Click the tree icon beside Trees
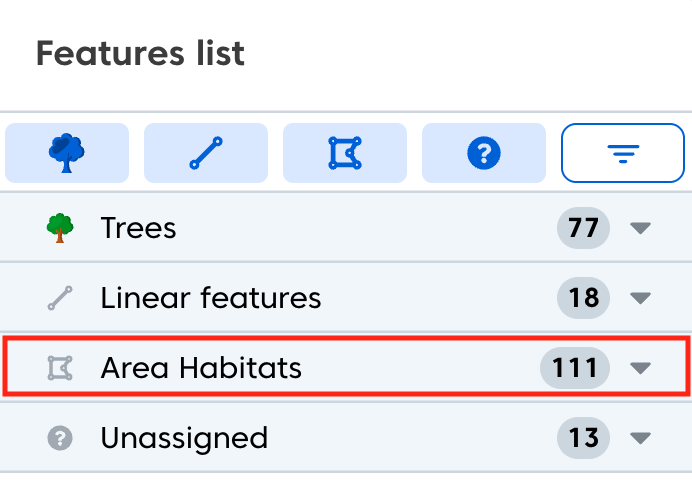692x483 pixels. (61, 228)
